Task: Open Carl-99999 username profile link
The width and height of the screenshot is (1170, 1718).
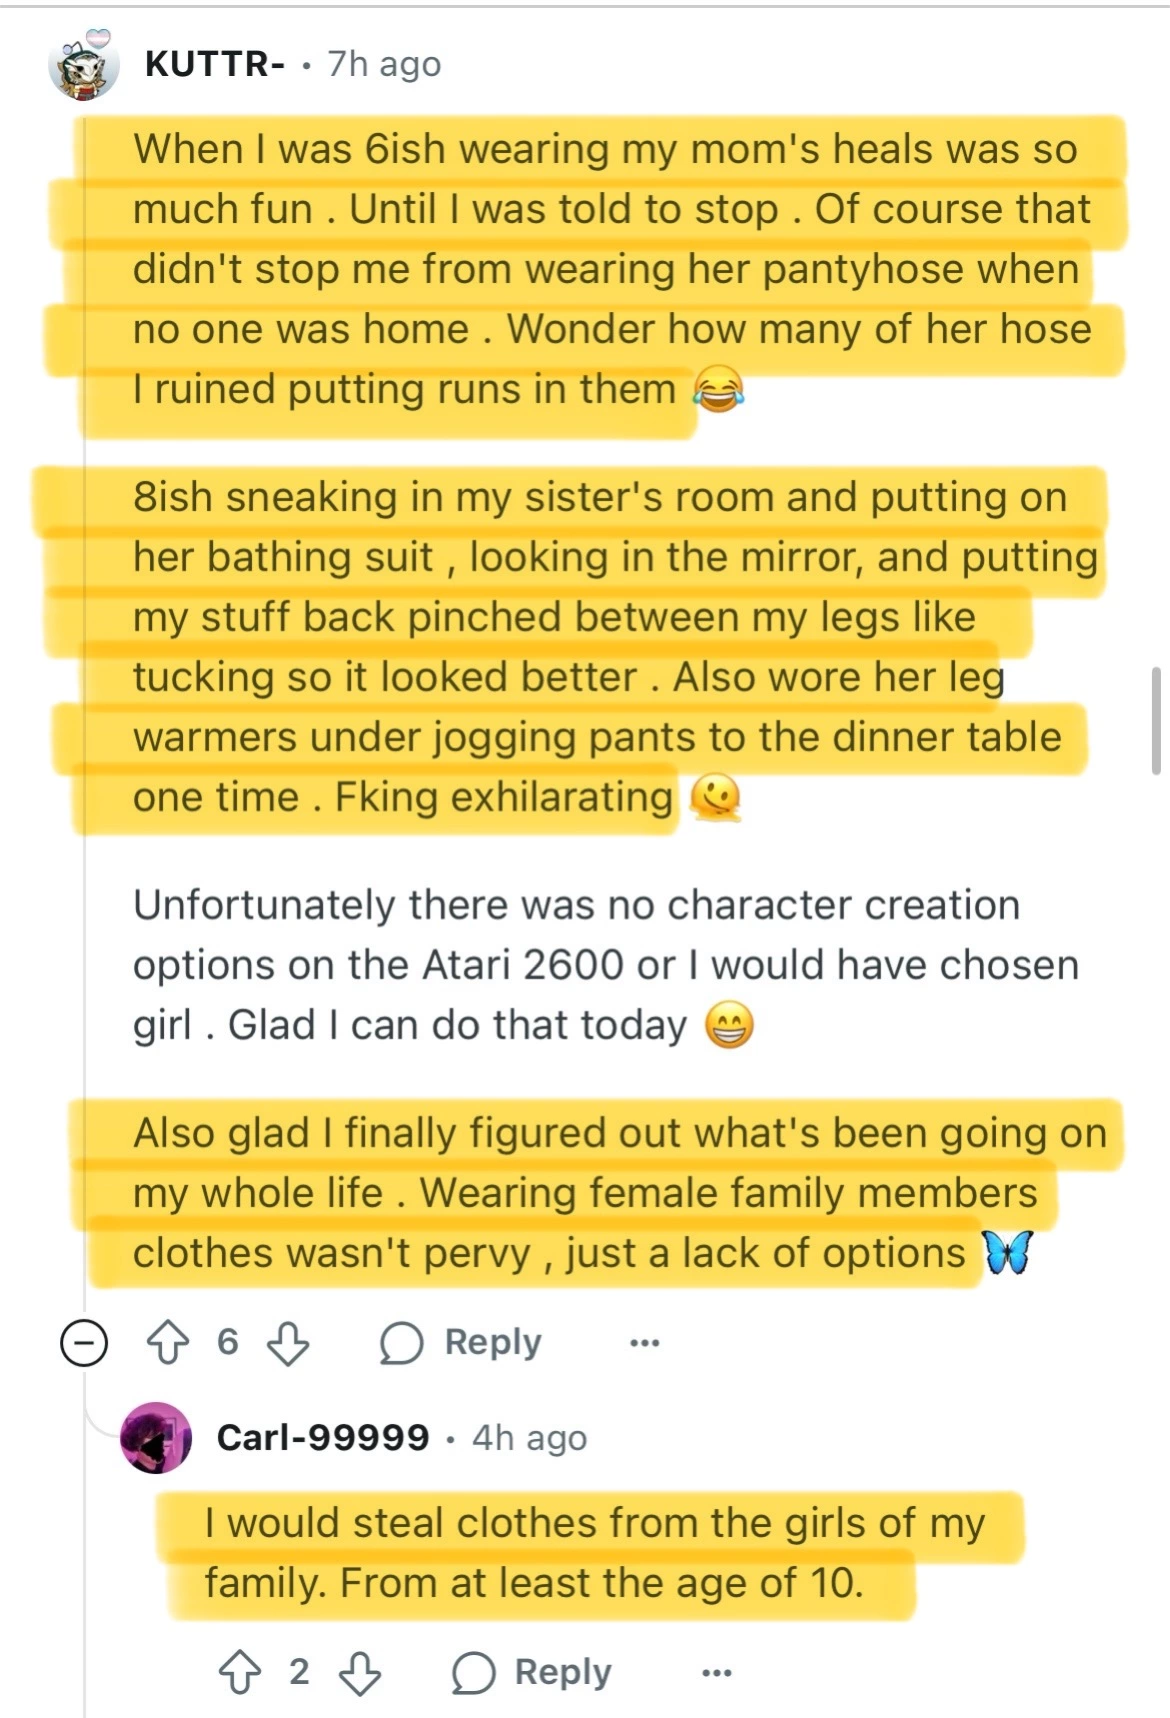Action: point(323,1438)
